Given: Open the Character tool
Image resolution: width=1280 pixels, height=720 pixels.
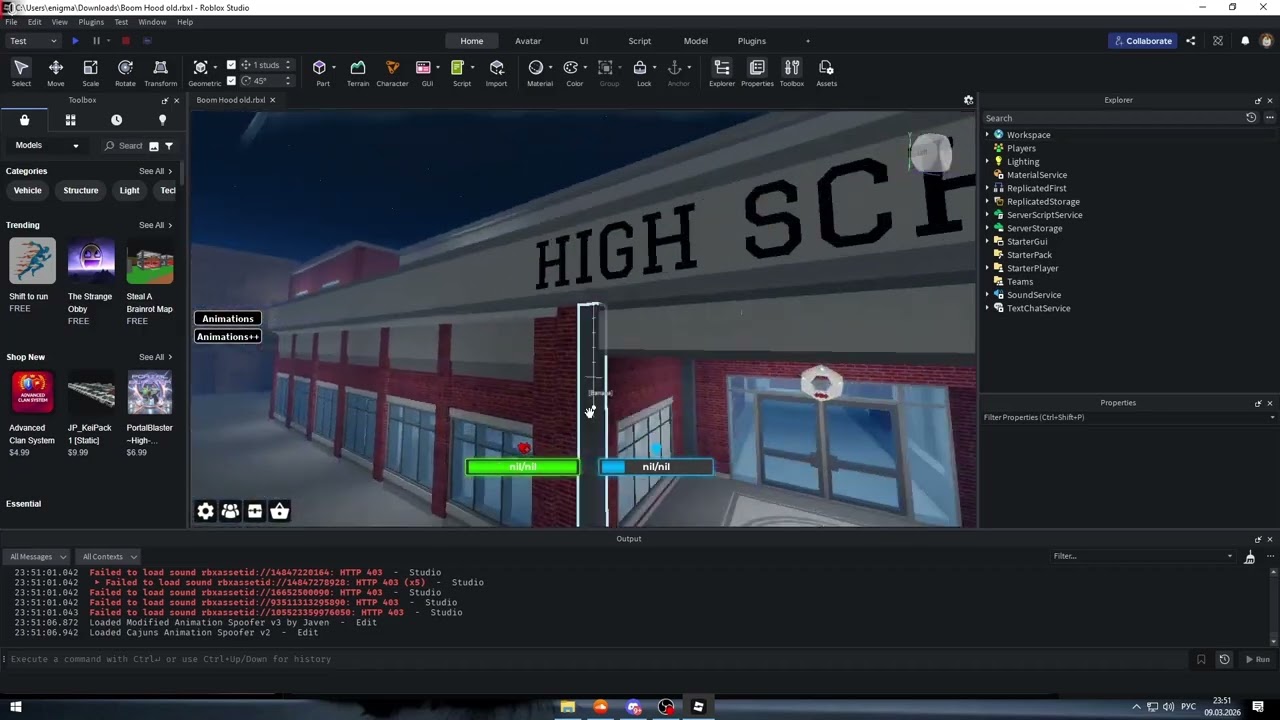Looking at the screenshot, I should [392, 72].
